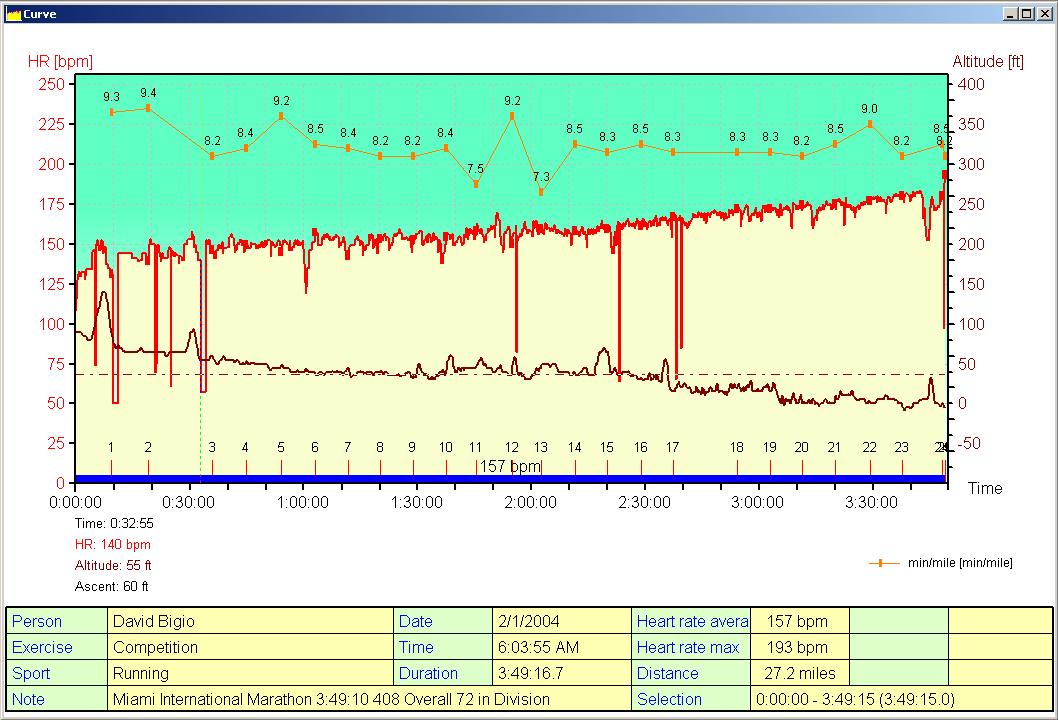
Task: Click the Distance value 27.2 miles
Action: click(798, 673)
